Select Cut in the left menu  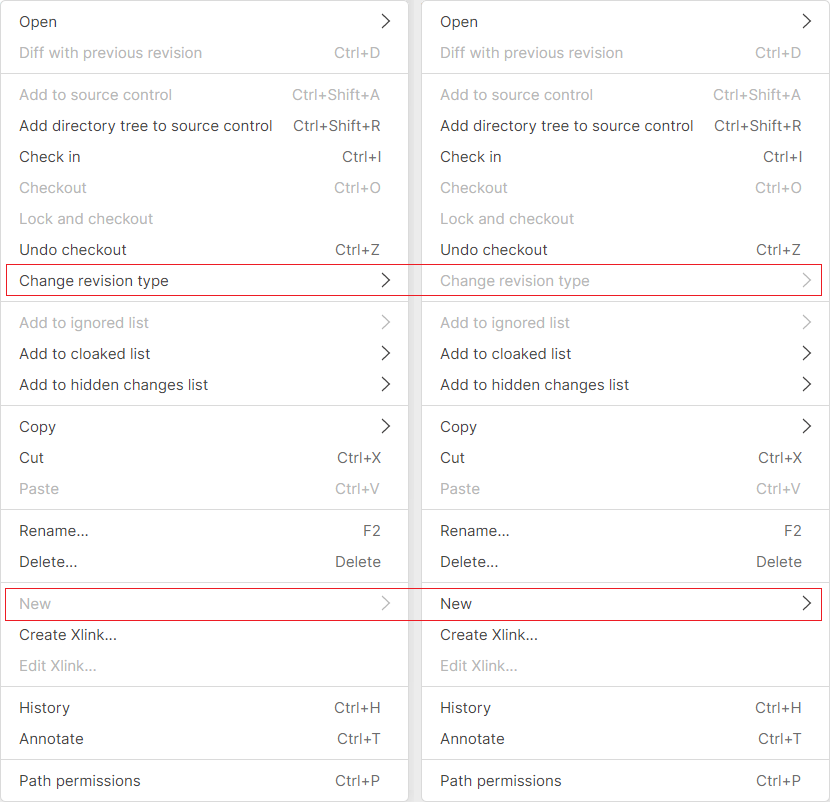pyautogui.click(x=32, y=458)
